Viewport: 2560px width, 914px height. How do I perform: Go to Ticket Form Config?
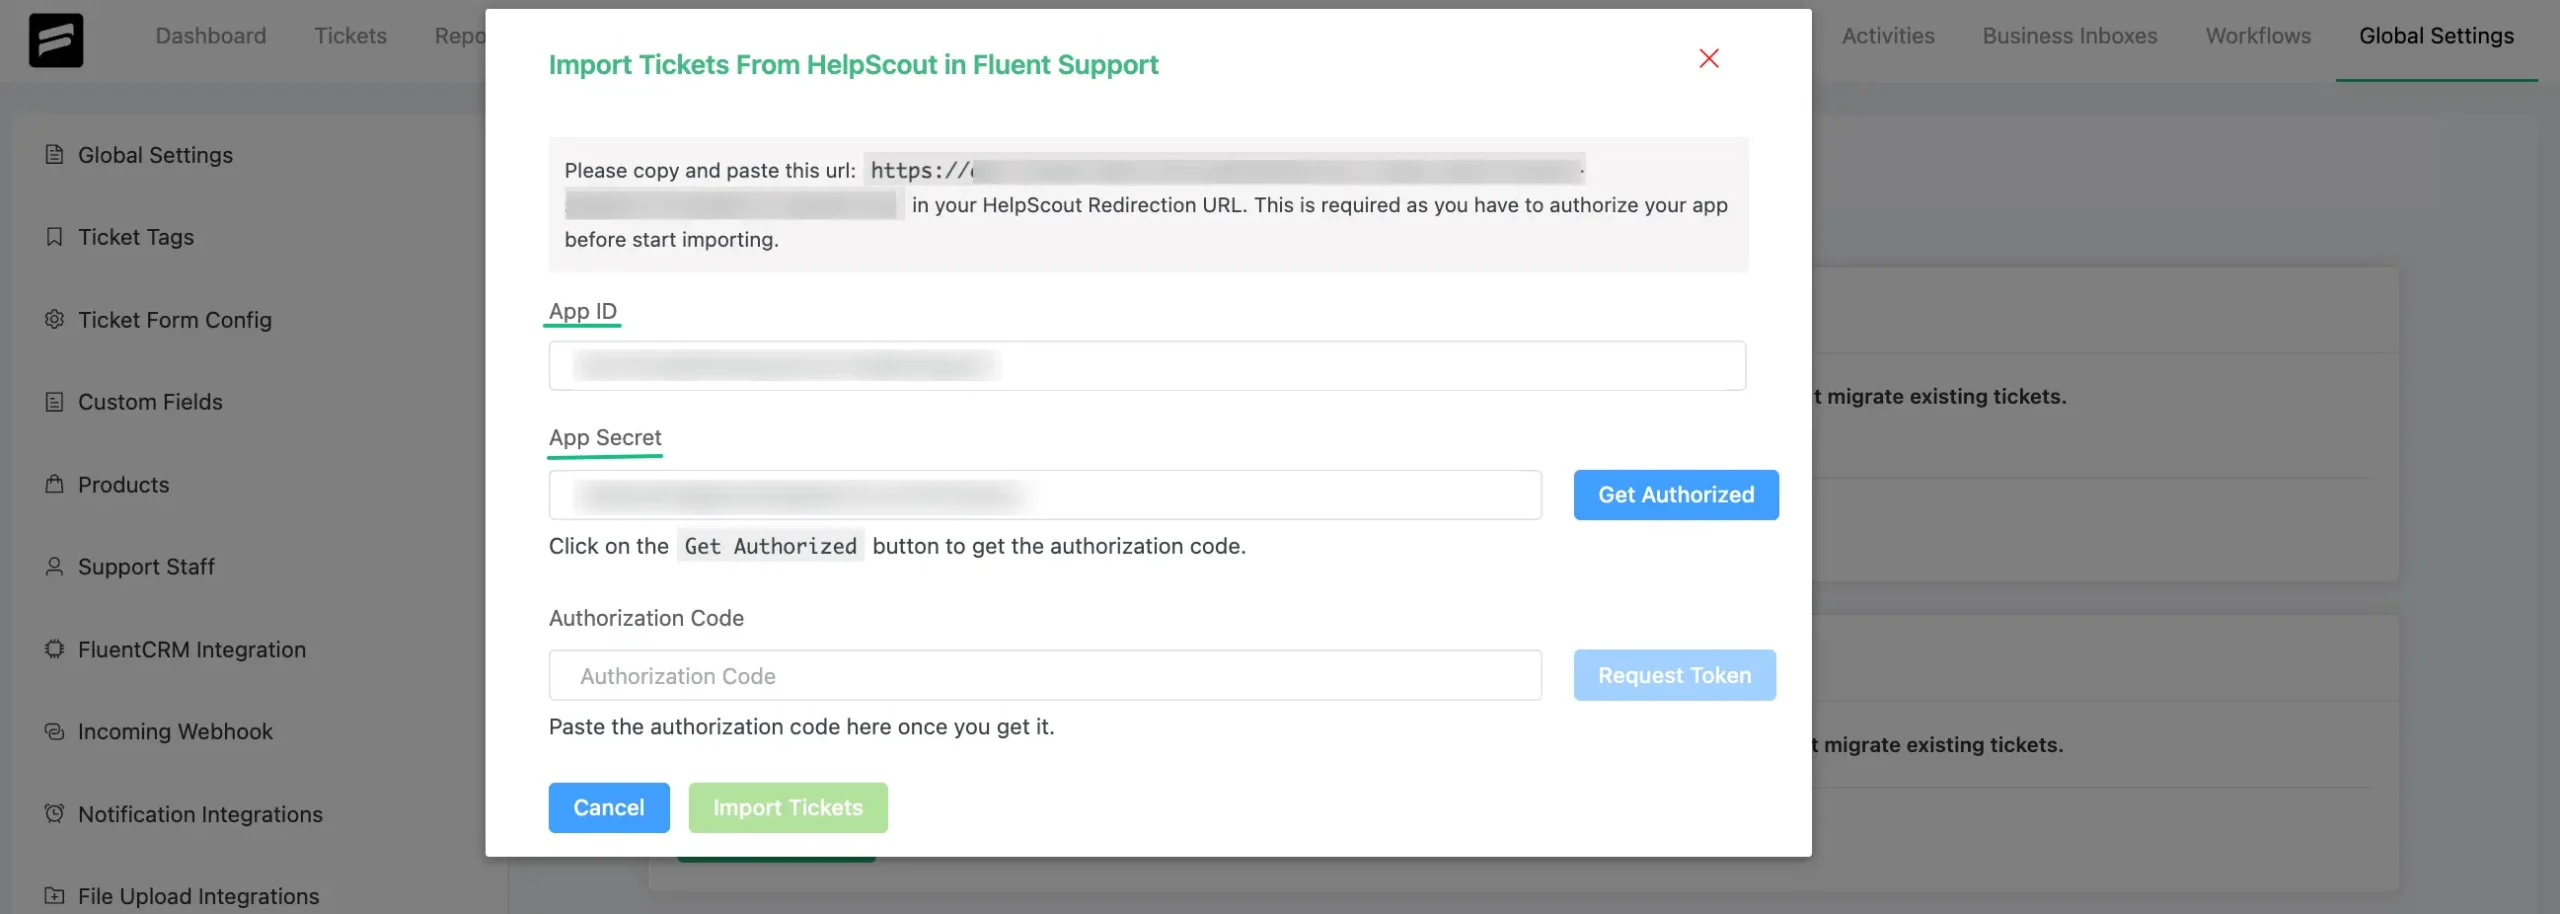pyautogui.click(x=175, y=320)
